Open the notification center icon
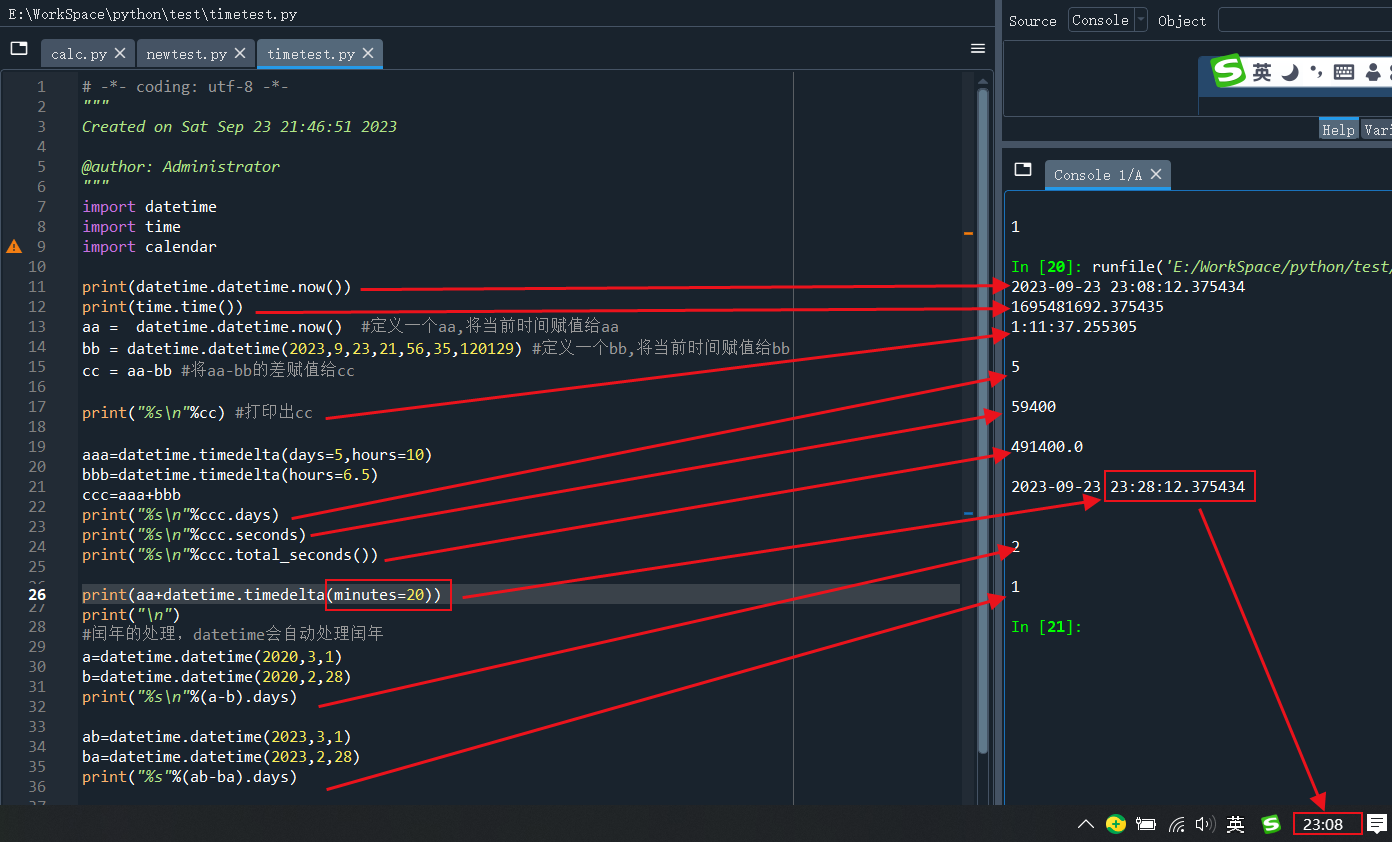 [x=1377, y=824]
